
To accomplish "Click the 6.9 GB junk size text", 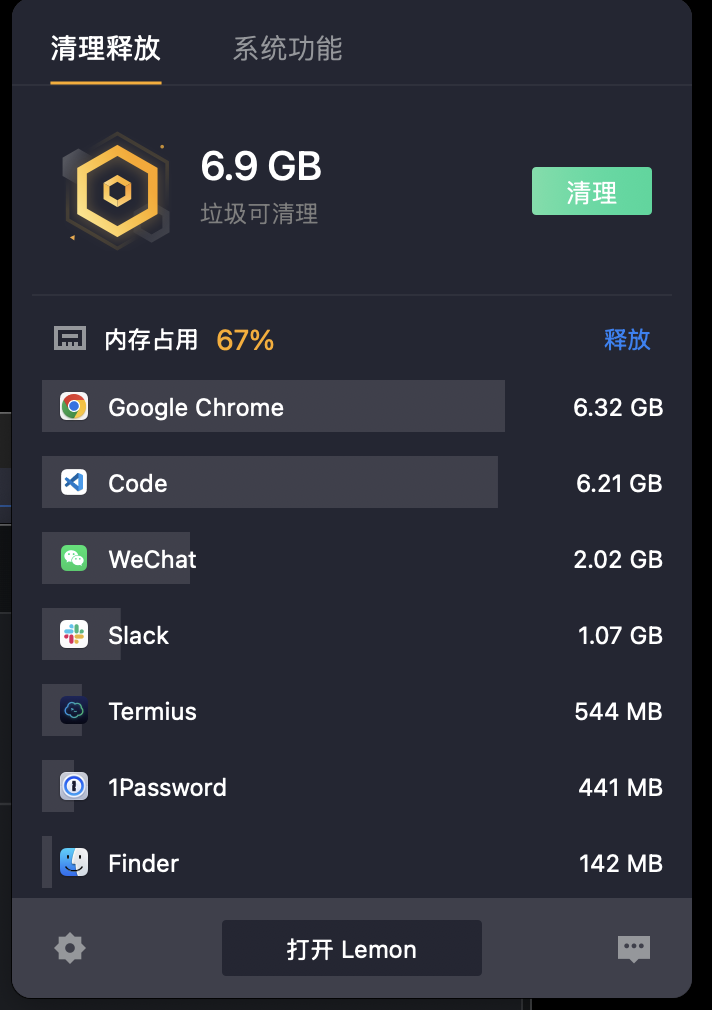I will pos(261,166).
